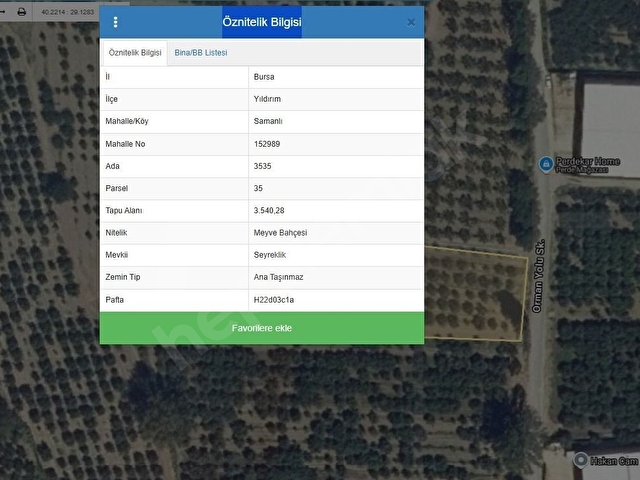Screen dimensions: 640x480
Task: Click the Favorilere ekle button
Action: point(262,328)
